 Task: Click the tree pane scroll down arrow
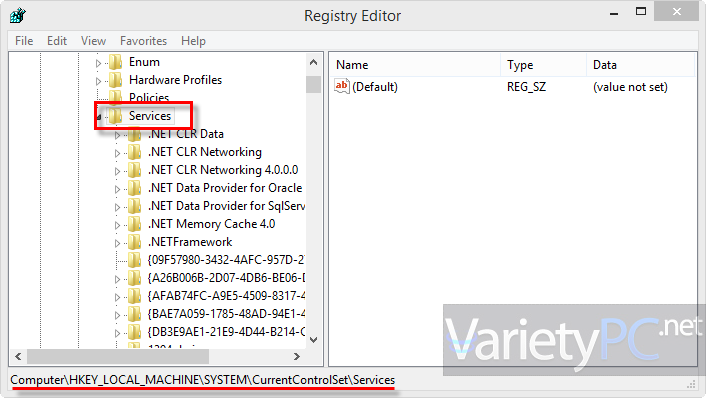313,339
